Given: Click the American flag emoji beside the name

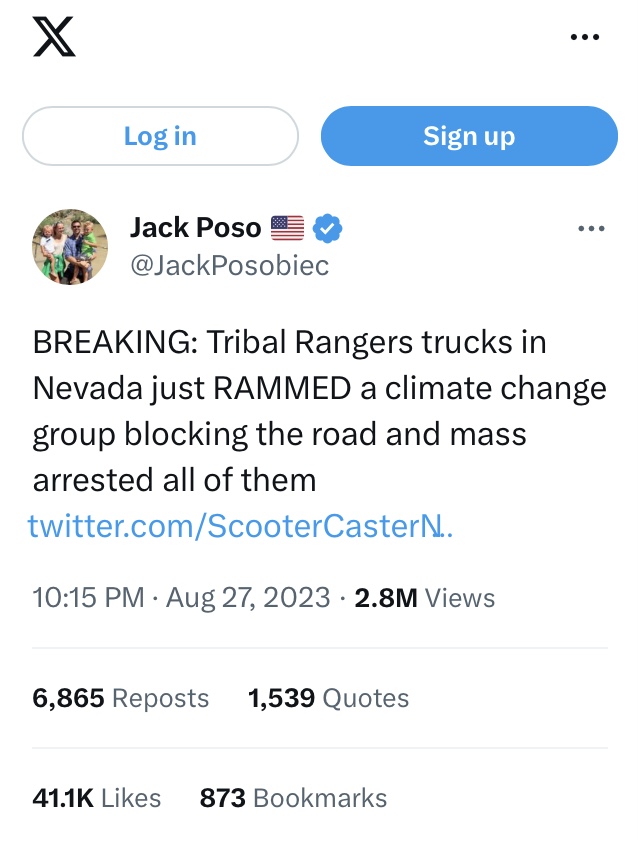Looking at the screenshot, I should tap(287, 228).
